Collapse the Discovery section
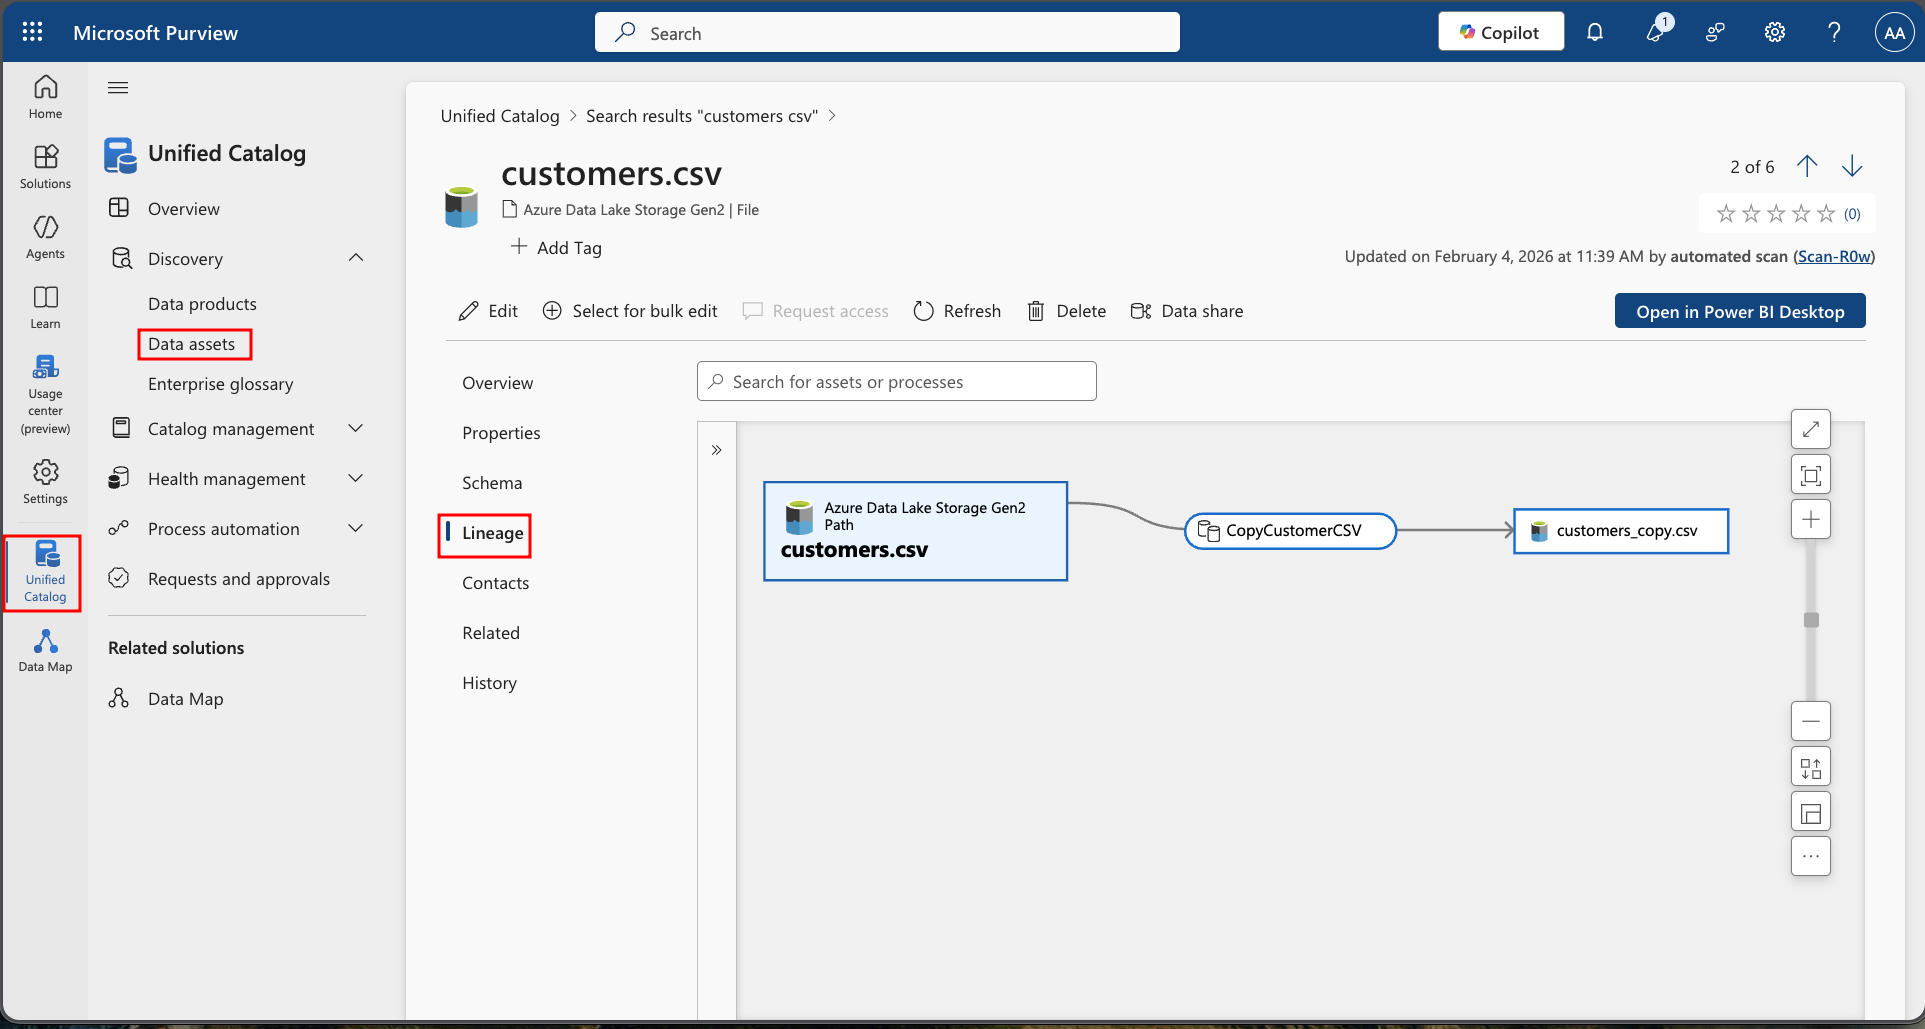1925x1029 pixels. click(x=356, y=258)
